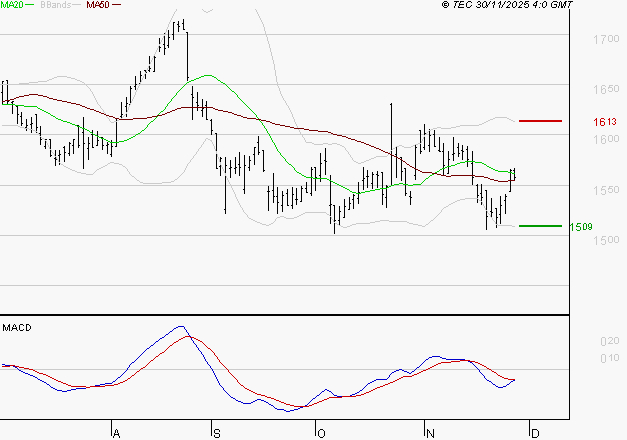
Task: Click the TEC copyright date stamp
Action: 507,5
